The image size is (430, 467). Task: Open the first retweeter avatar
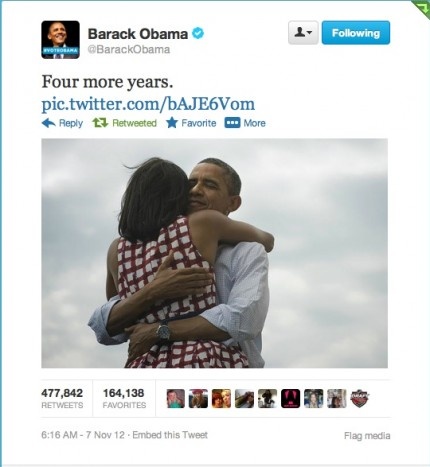[x=176, y=398]
